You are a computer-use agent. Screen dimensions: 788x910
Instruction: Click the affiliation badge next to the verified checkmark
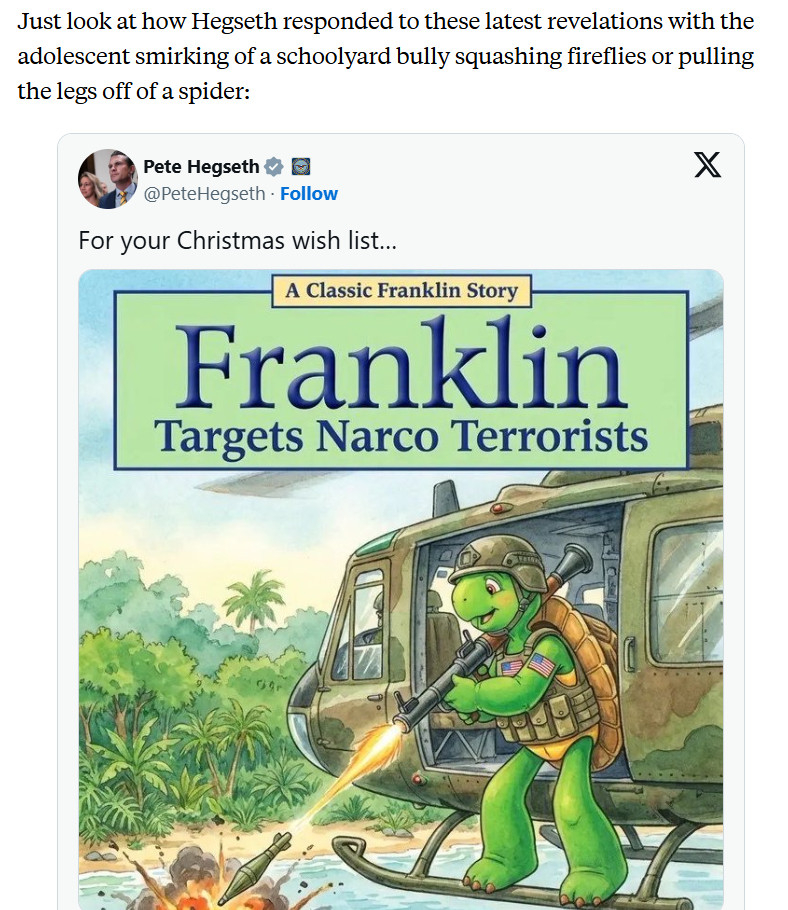point(300,167)
